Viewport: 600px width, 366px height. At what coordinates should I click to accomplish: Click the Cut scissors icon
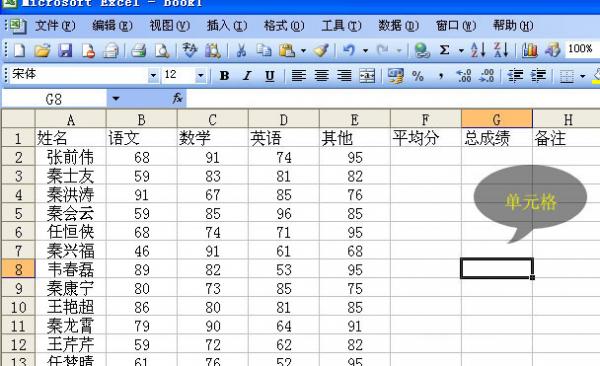pyautogui.click(x=241, y=50)
